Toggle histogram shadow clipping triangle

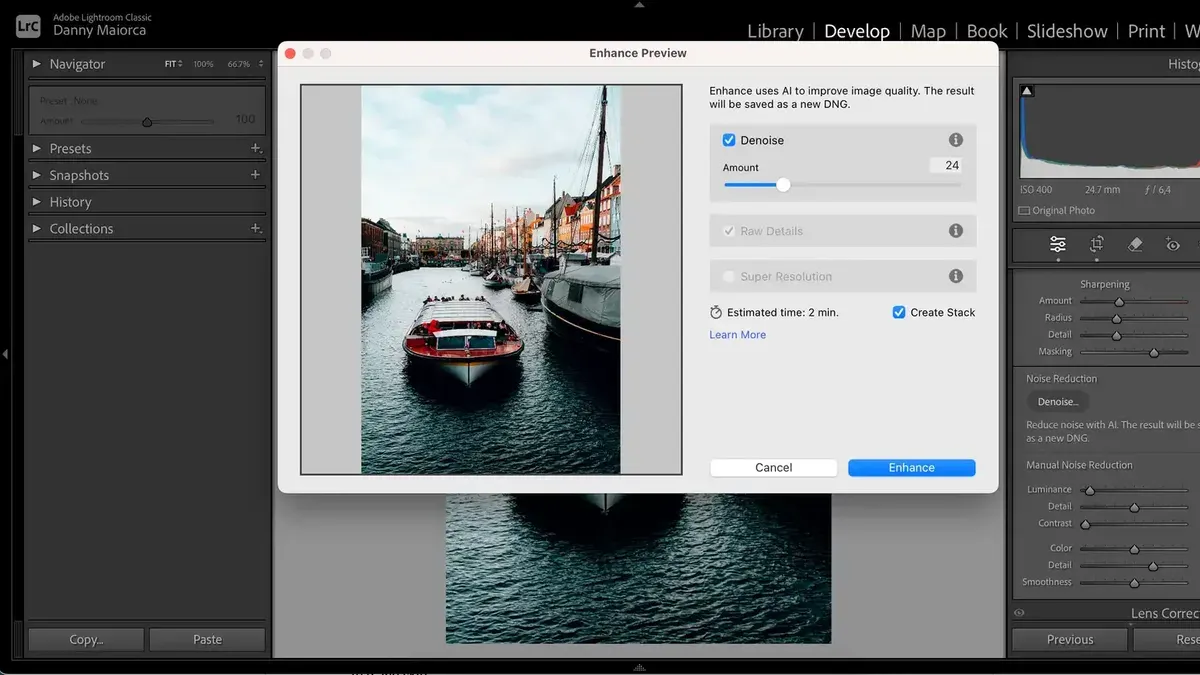(x=1028, y=92)
